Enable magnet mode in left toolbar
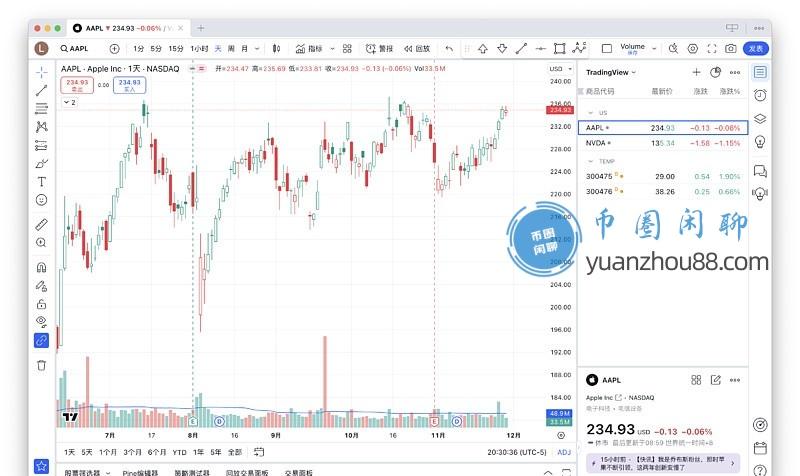The image size is (800, 476). click(x=41, y=267)
